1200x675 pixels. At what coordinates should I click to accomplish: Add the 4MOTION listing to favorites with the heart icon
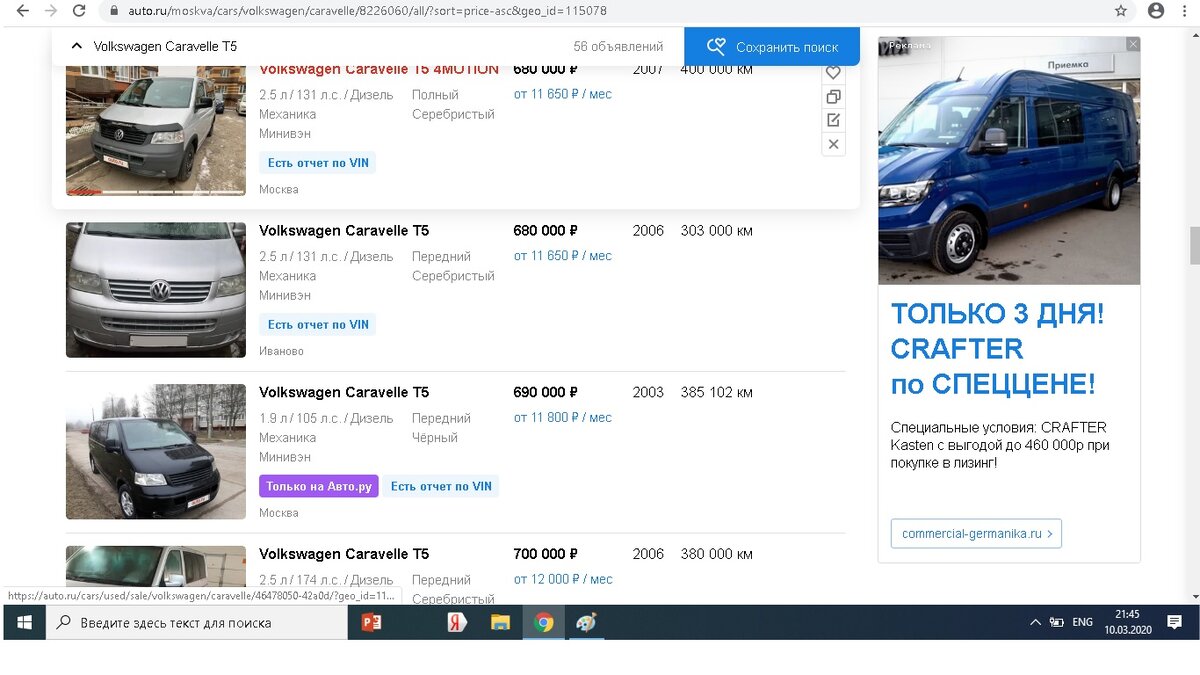[833, 73]
